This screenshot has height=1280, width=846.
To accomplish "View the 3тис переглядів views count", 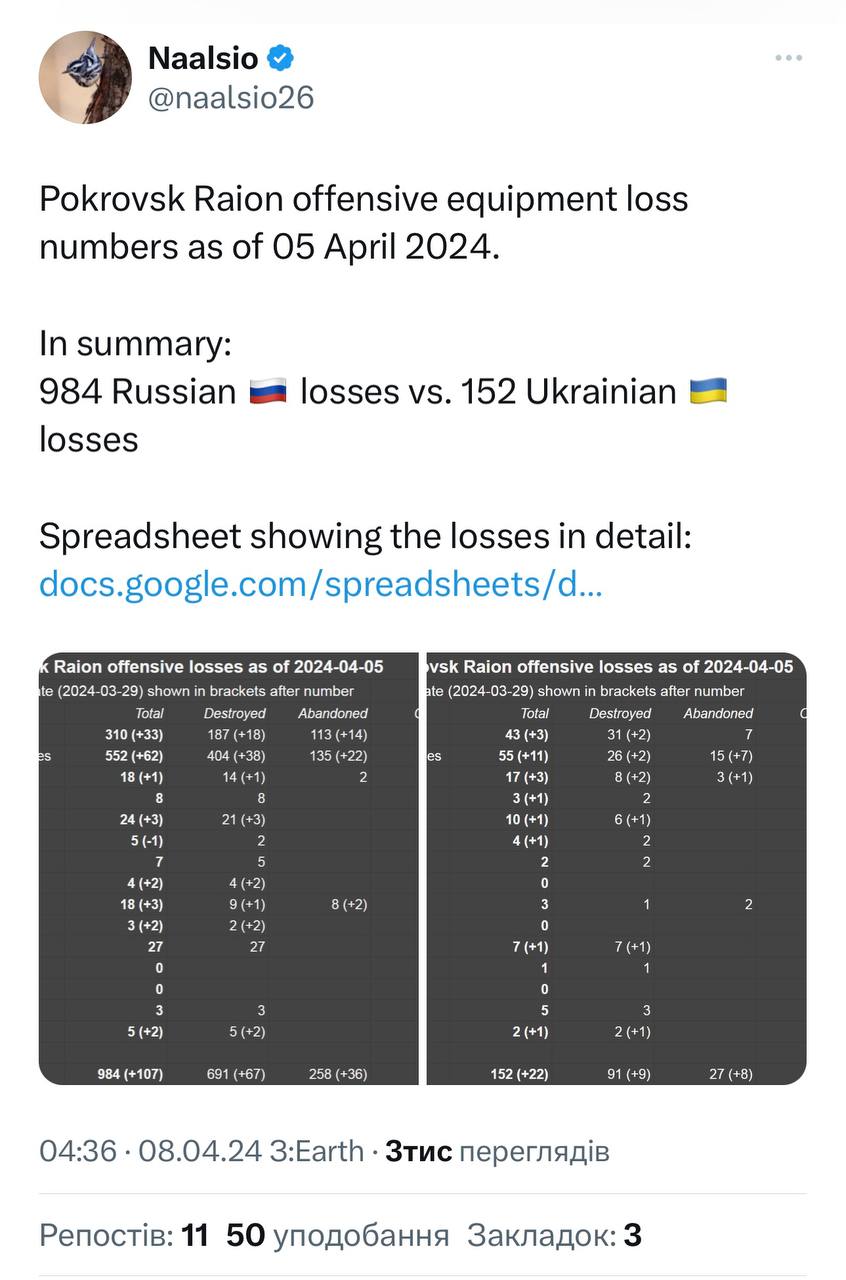I will [x=497, y=1151].
